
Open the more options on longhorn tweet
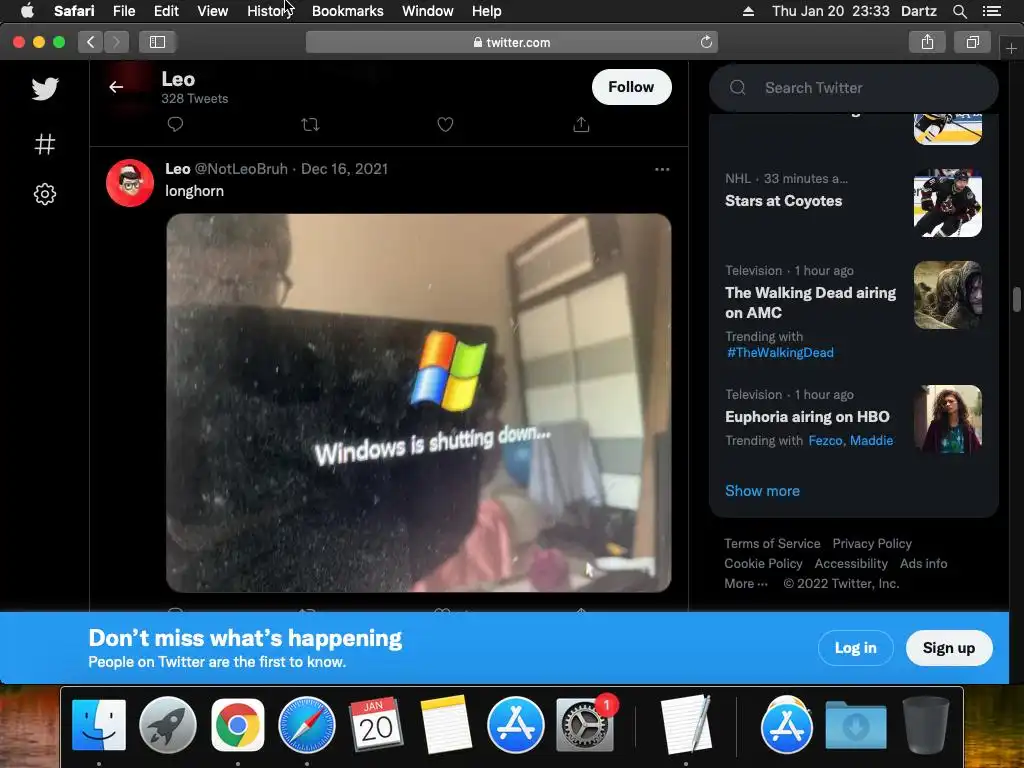pyautogui.click(x=662, y=169)
